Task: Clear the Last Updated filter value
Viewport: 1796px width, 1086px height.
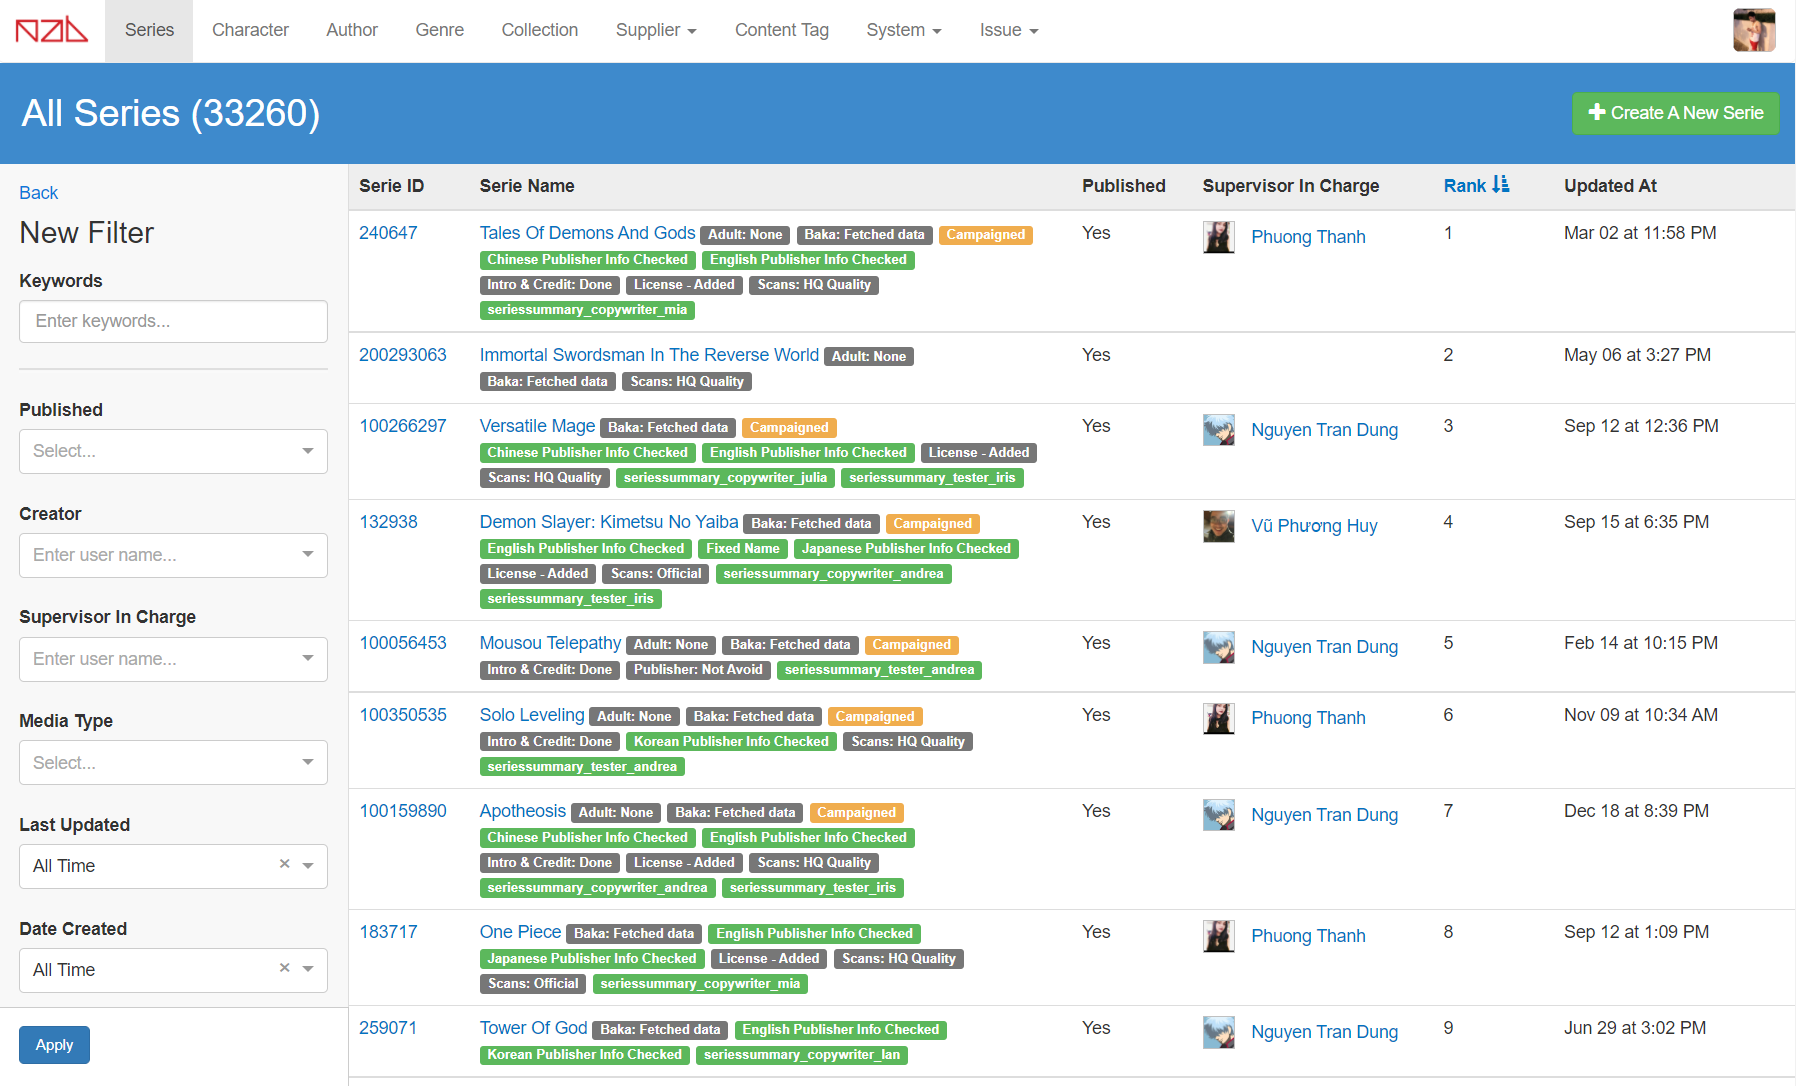Action: click(x=284, y=864)
